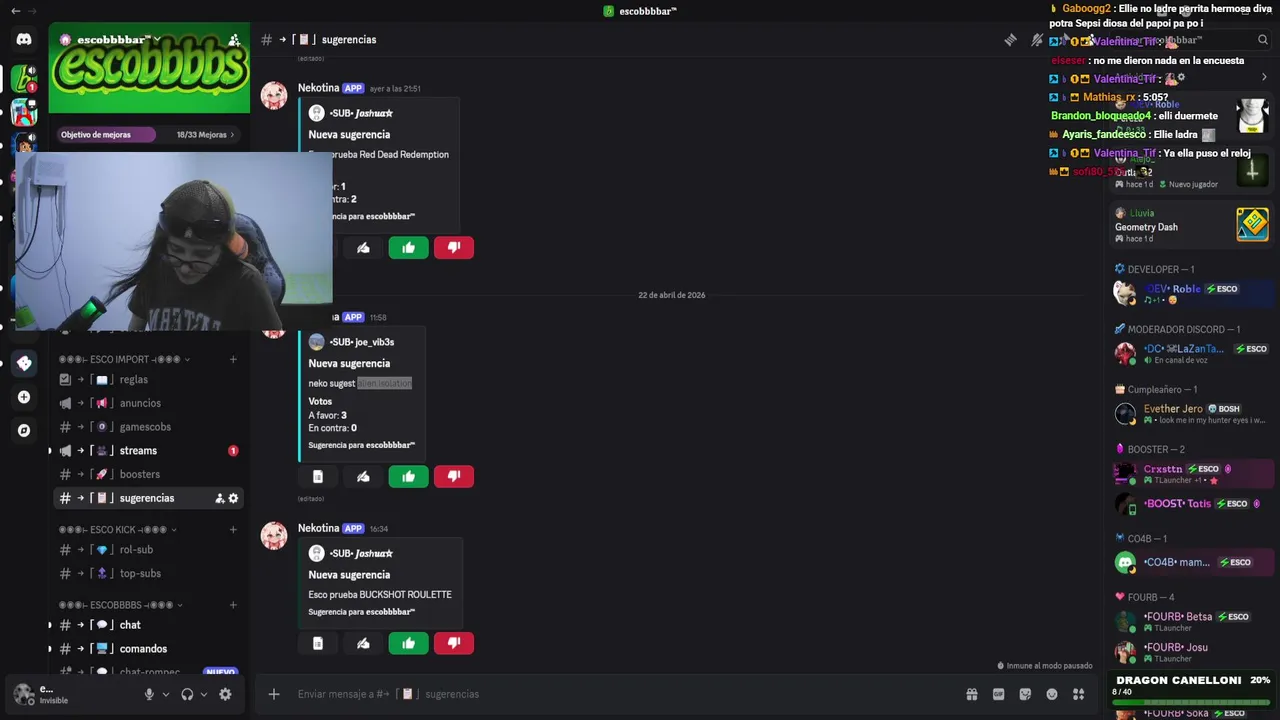Downvote Red Dead Redemption suggestion with red thumb
This screenshot has width=1280, height=720.
454,248
